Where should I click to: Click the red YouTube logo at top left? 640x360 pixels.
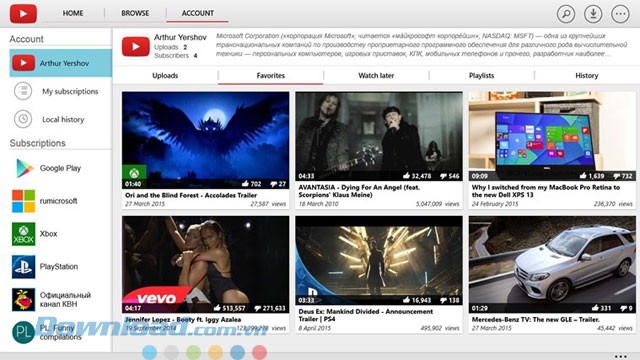[x=23, y=13]
